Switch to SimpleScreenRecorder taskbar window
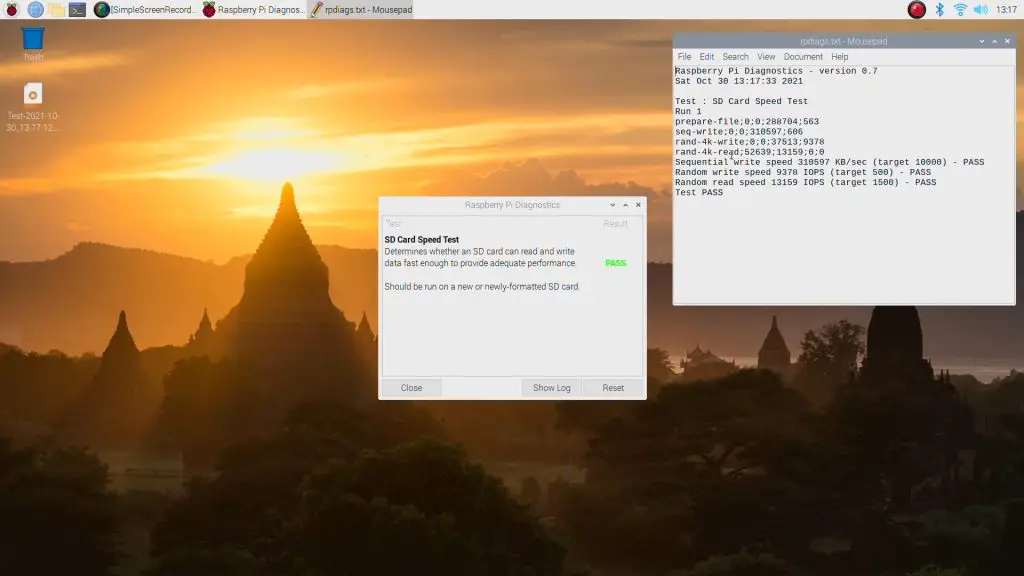Viewport: 1024px width, 576px height. pyautogui.click(x=145, y=10)
